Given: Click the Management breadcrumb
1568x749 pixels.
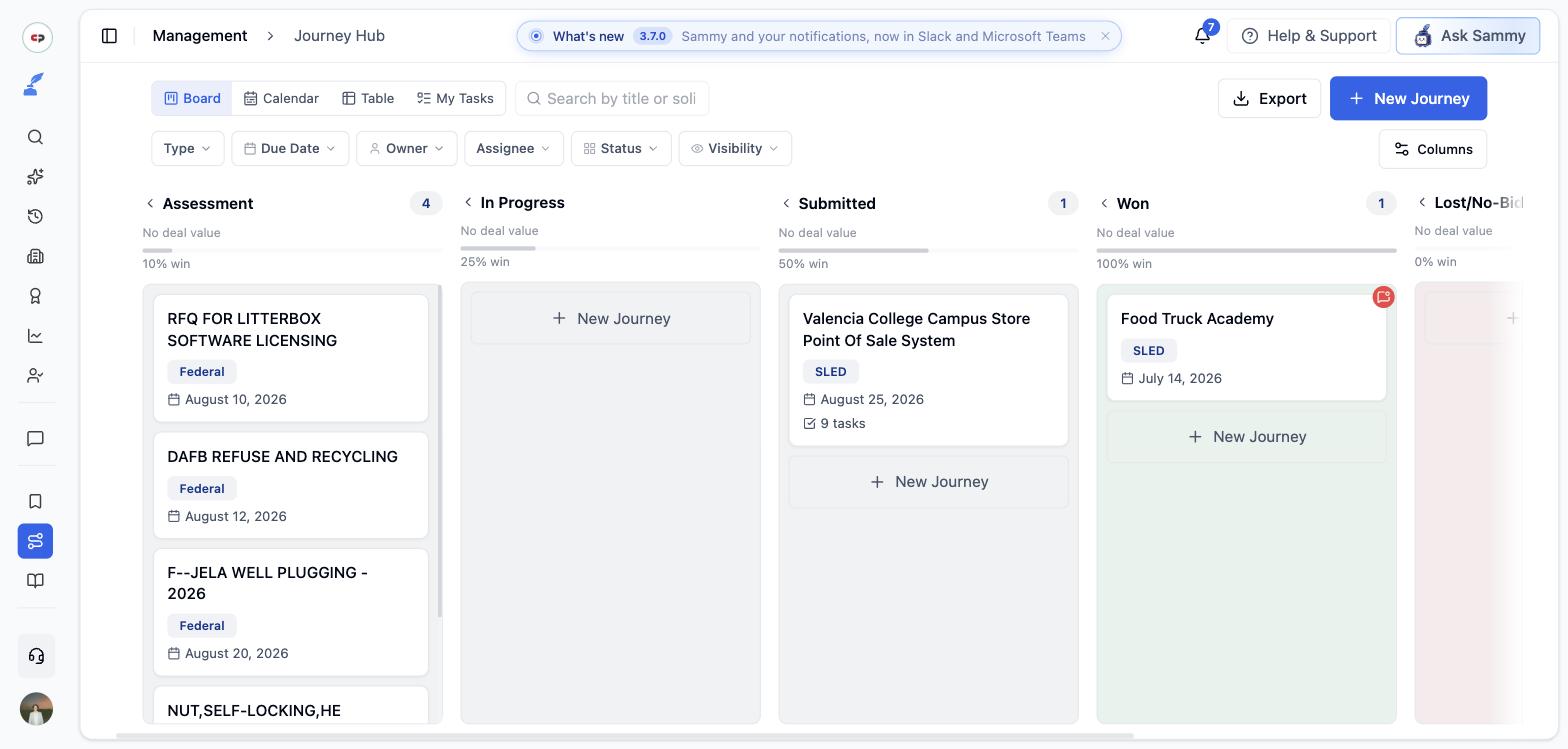Looking at the screenshot, I should point(200,36).
